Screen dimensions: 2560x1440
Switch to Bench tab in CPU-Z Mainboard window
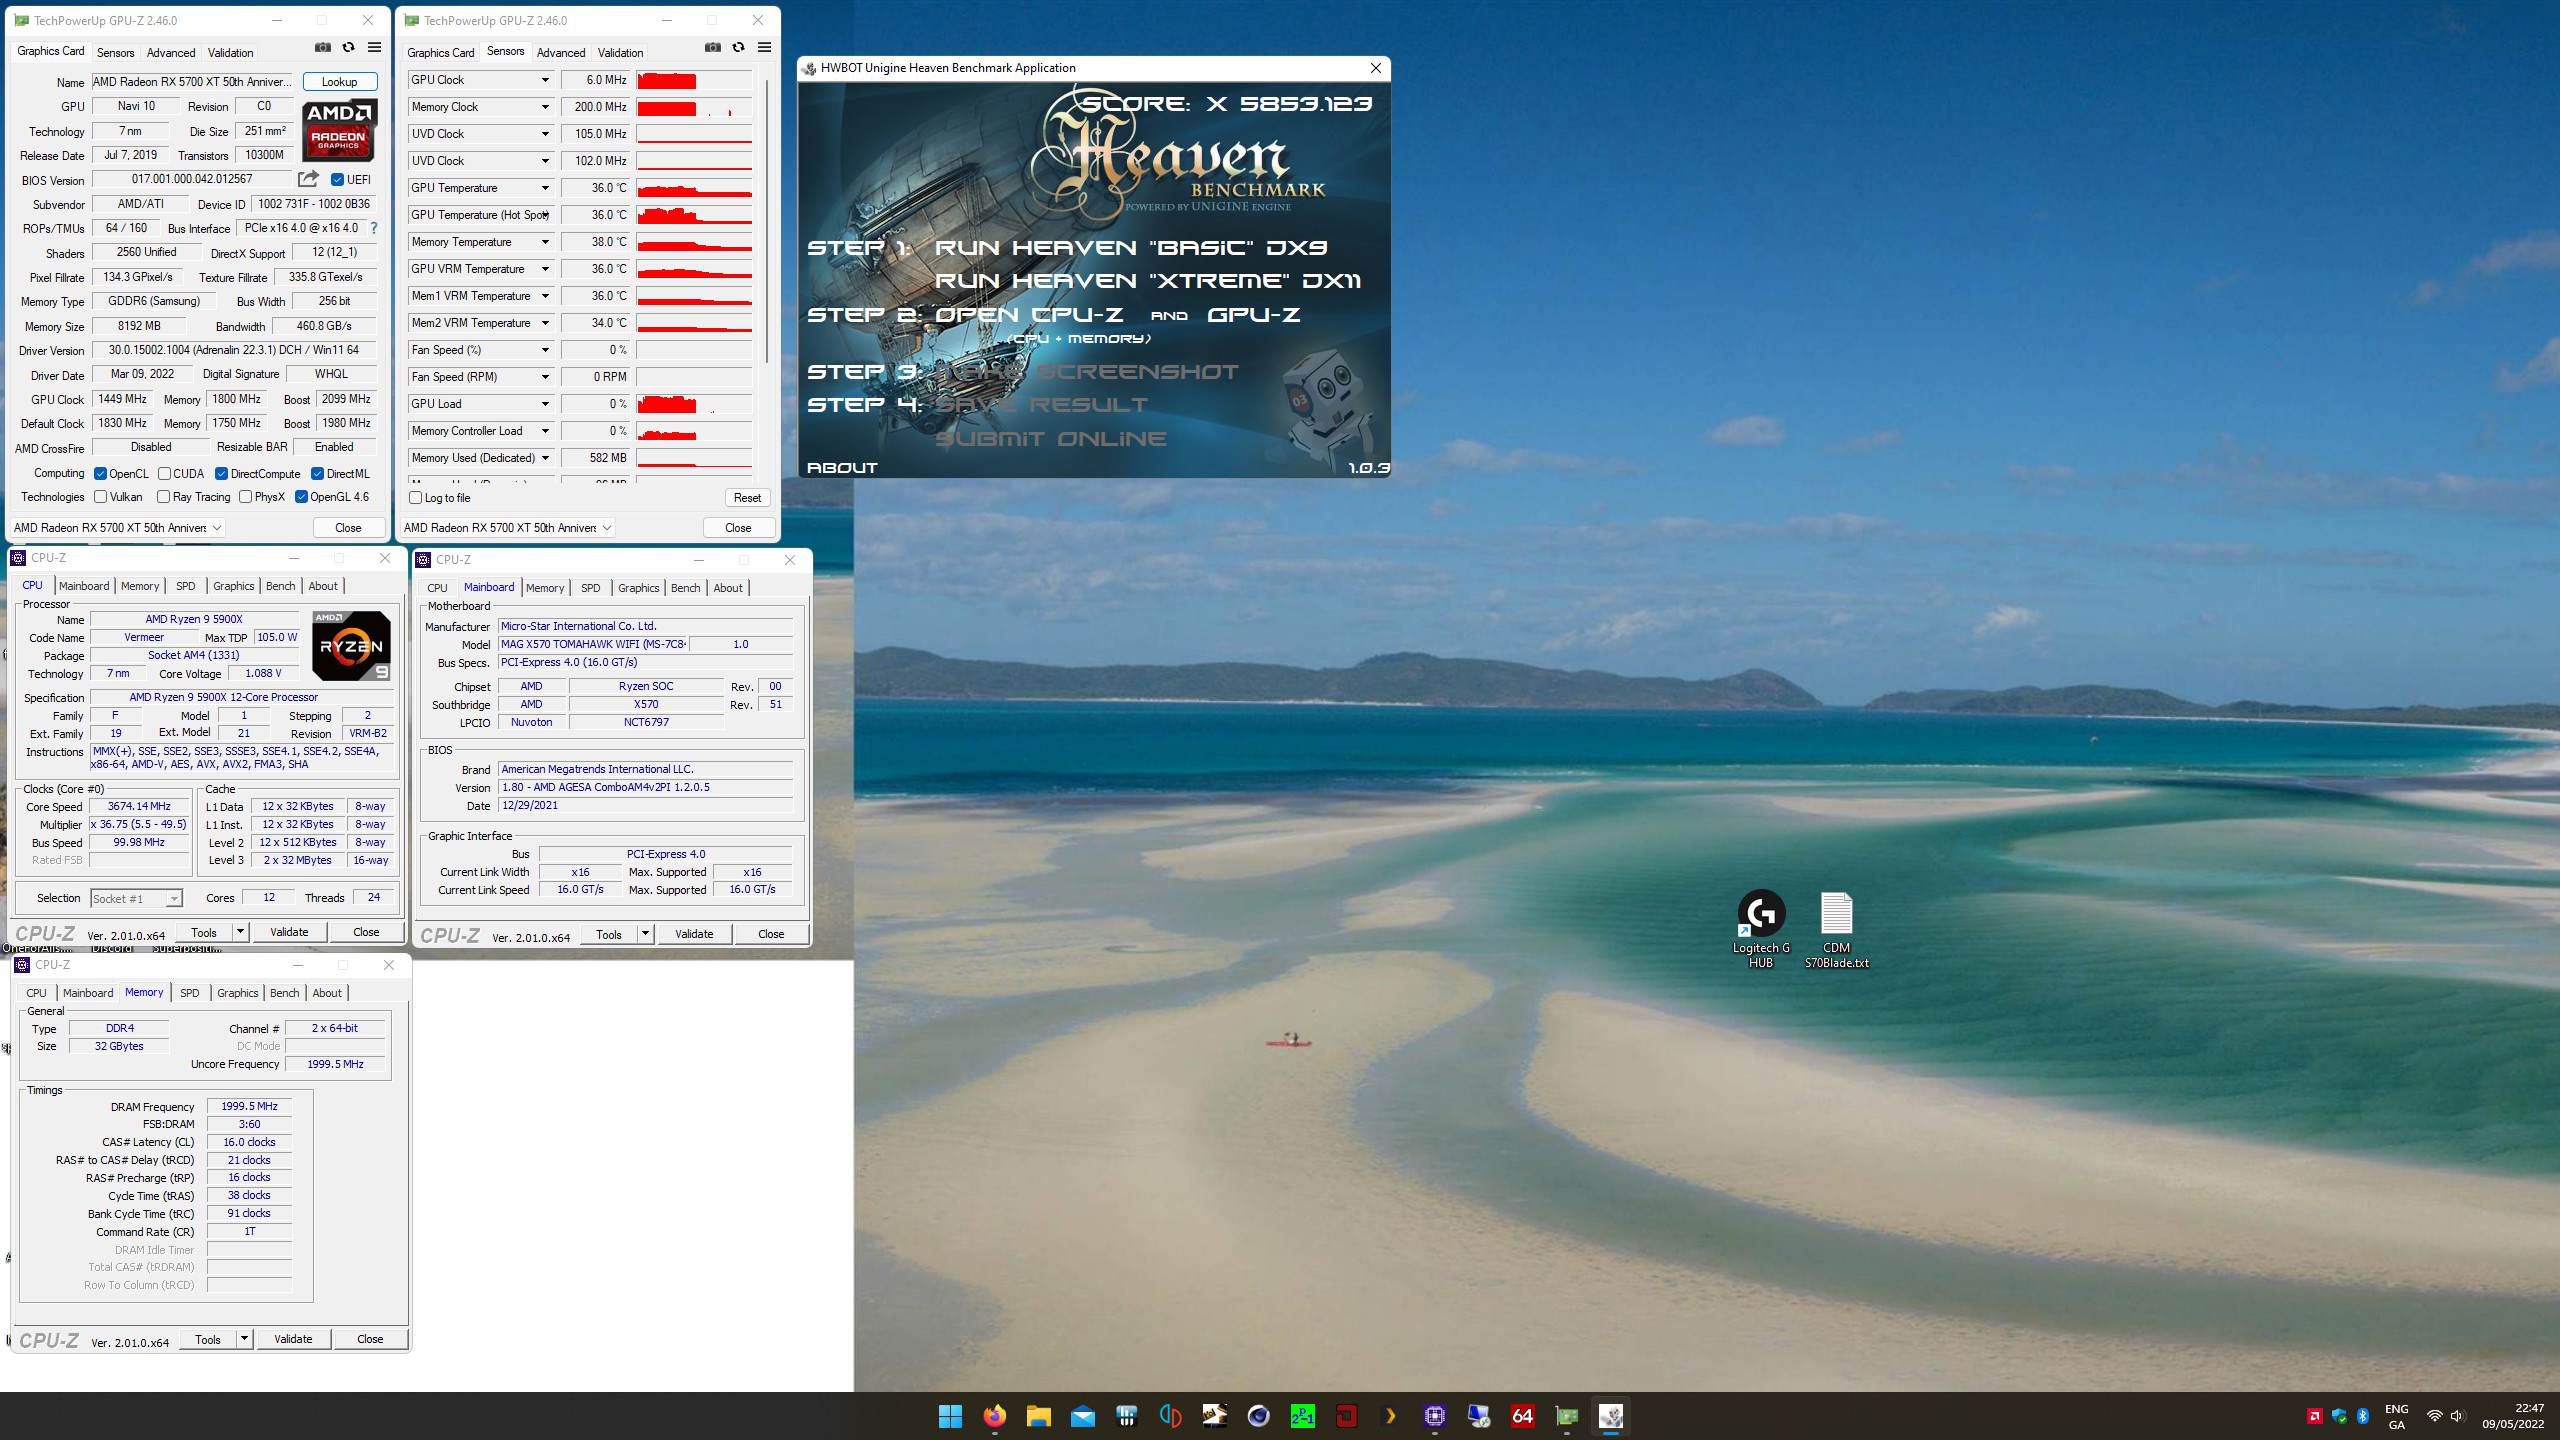685,588
